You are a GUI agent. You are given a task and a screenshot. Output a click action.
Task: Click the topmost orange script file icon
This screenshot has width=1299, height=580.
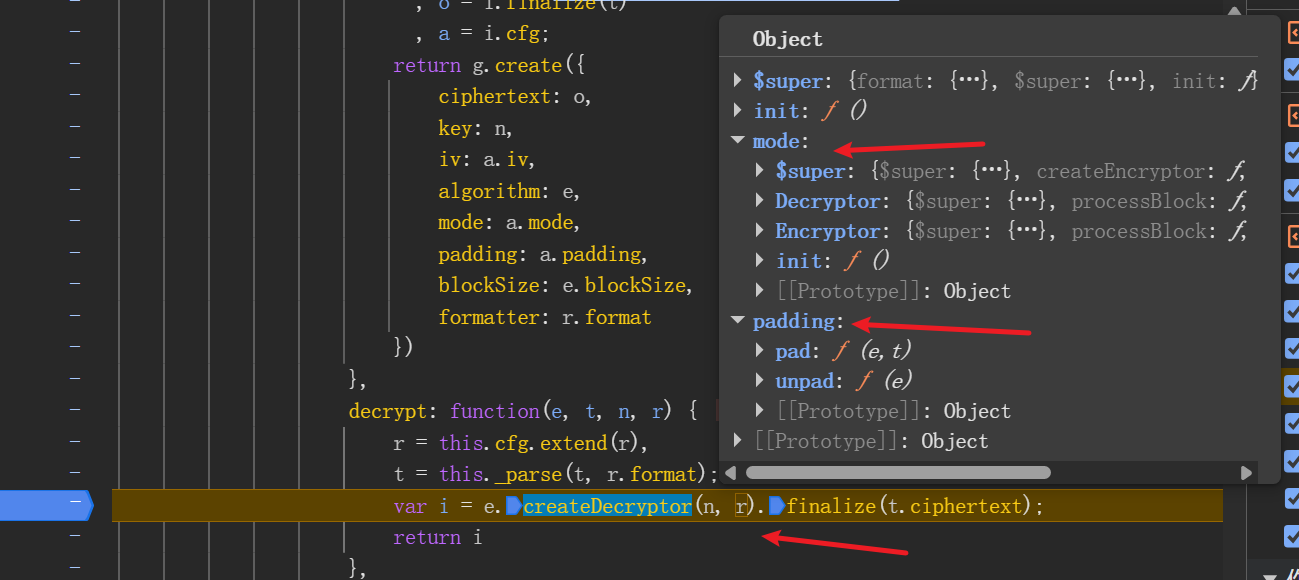pos(1291,33)
